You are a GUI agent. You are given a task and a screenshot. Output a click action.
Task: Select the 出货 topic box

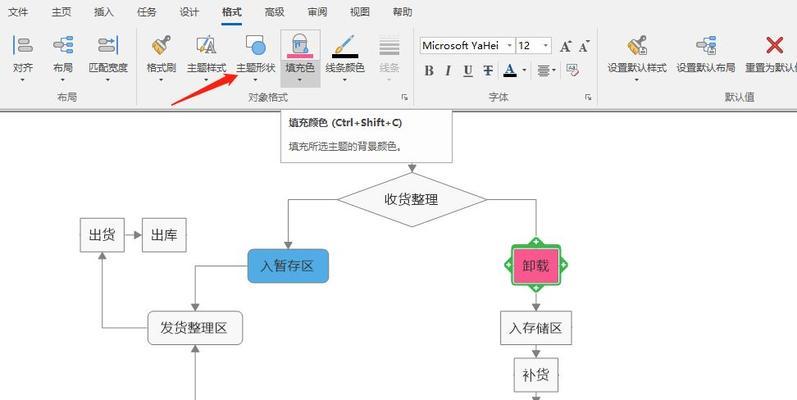coord(102,235)
